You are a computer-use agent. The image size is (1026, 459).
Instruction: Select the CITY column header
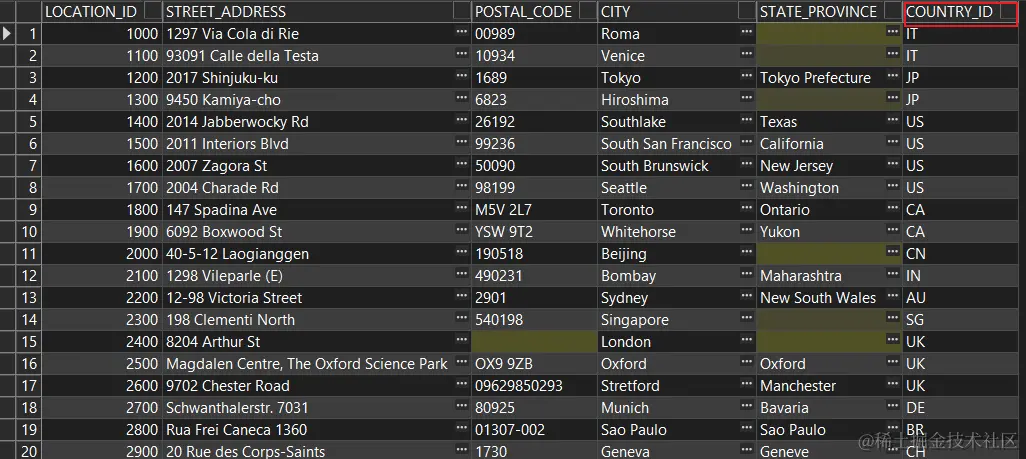pos(677,11)
